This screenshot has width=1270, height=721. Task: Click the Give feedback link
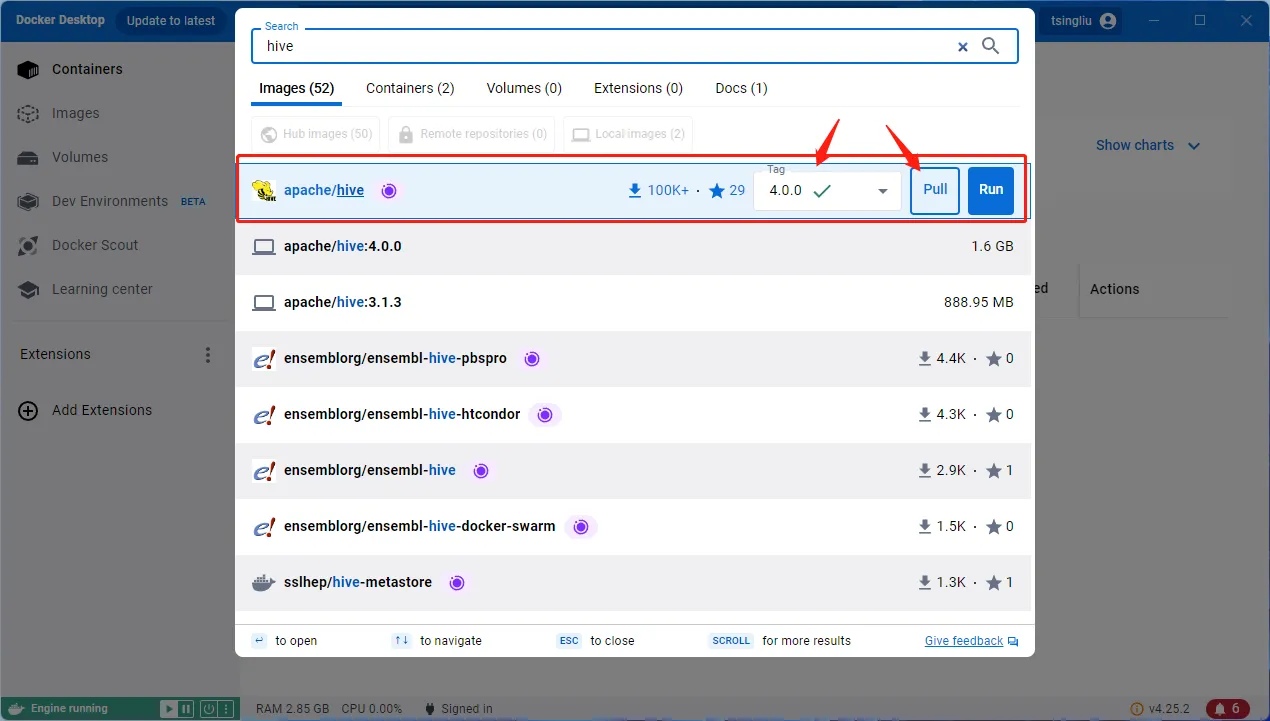pyautogui.click(x=971, y=641)
